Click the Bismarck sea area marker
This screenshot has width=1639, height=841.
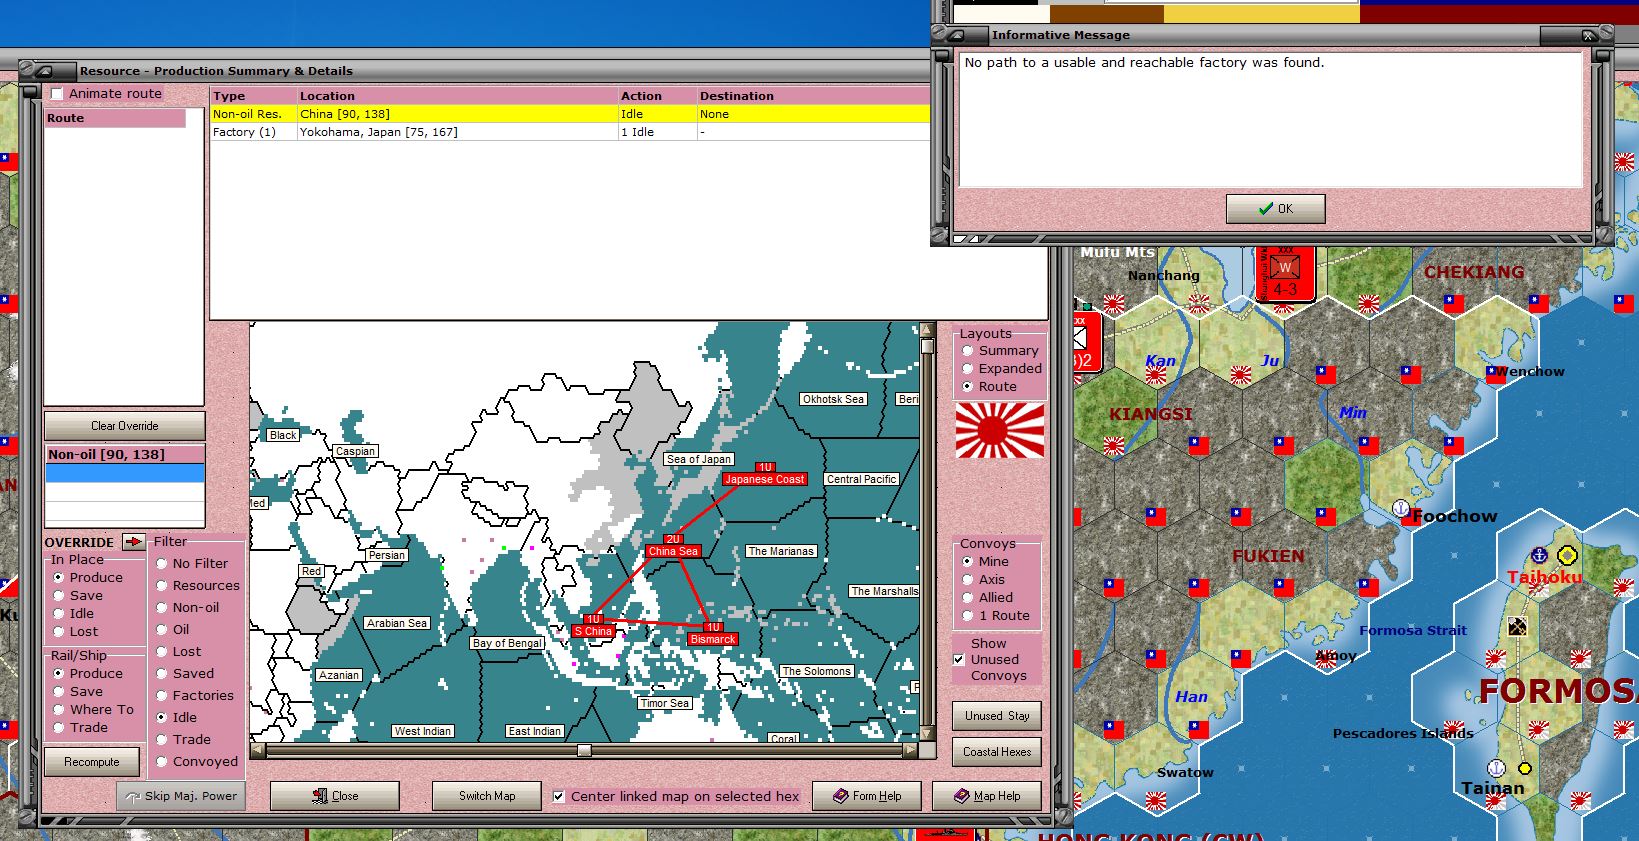click(713, 639)
